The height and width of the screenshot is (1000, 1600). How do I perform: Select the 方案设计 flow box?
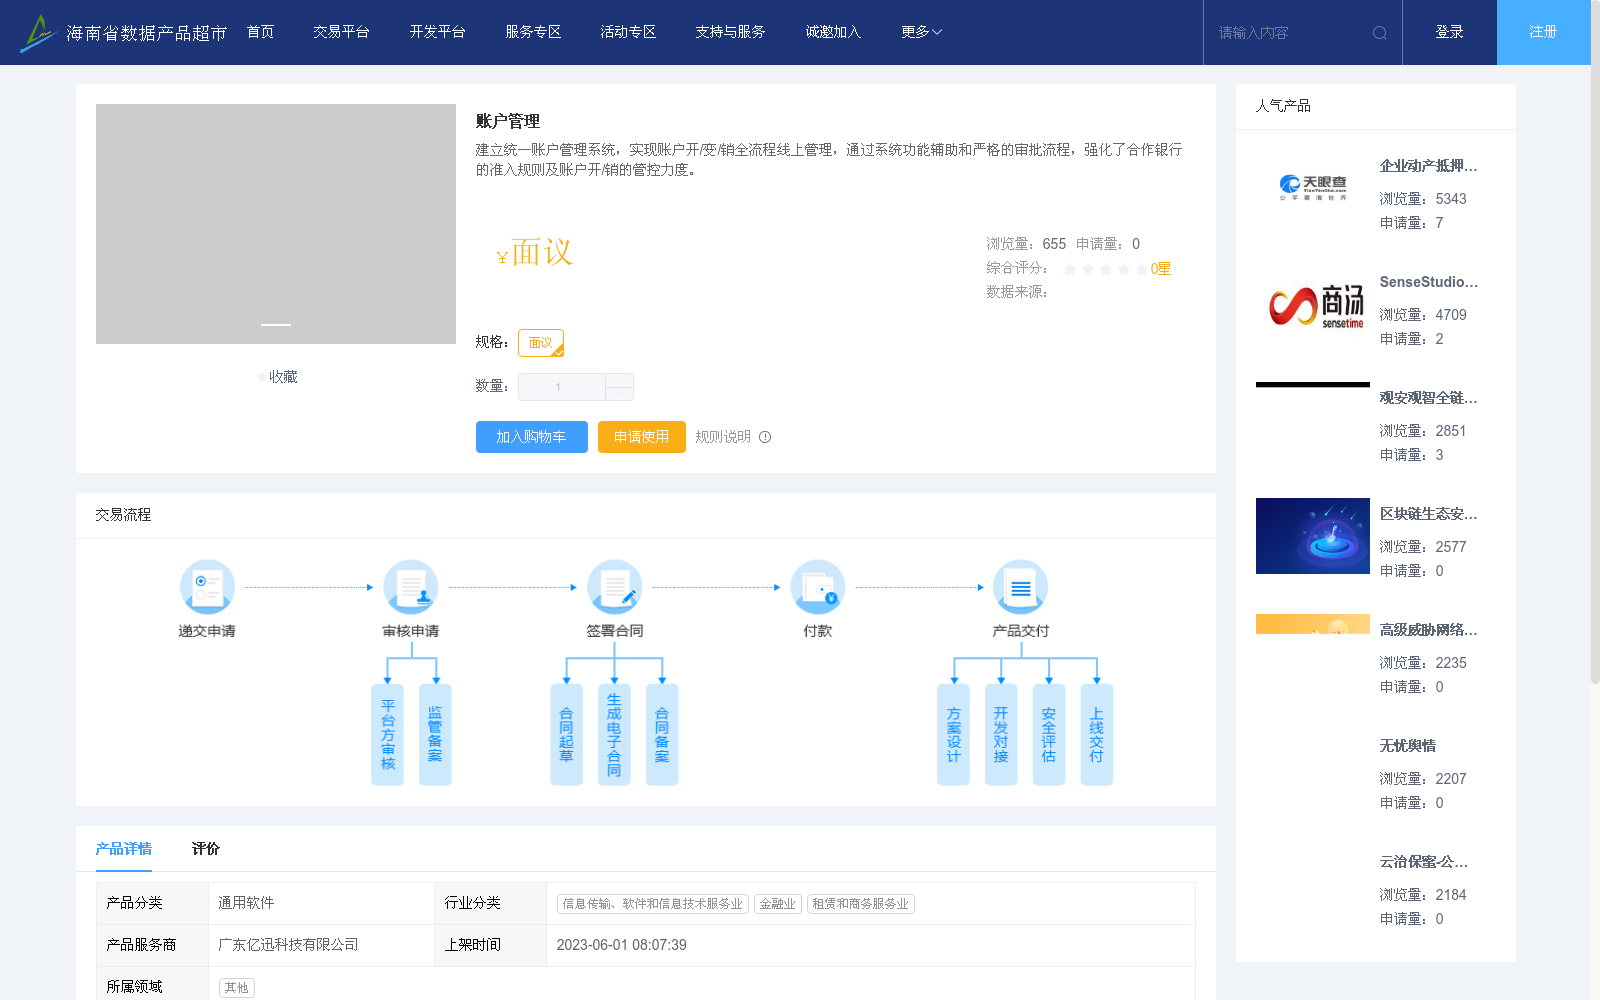click(x=953, y=735)
